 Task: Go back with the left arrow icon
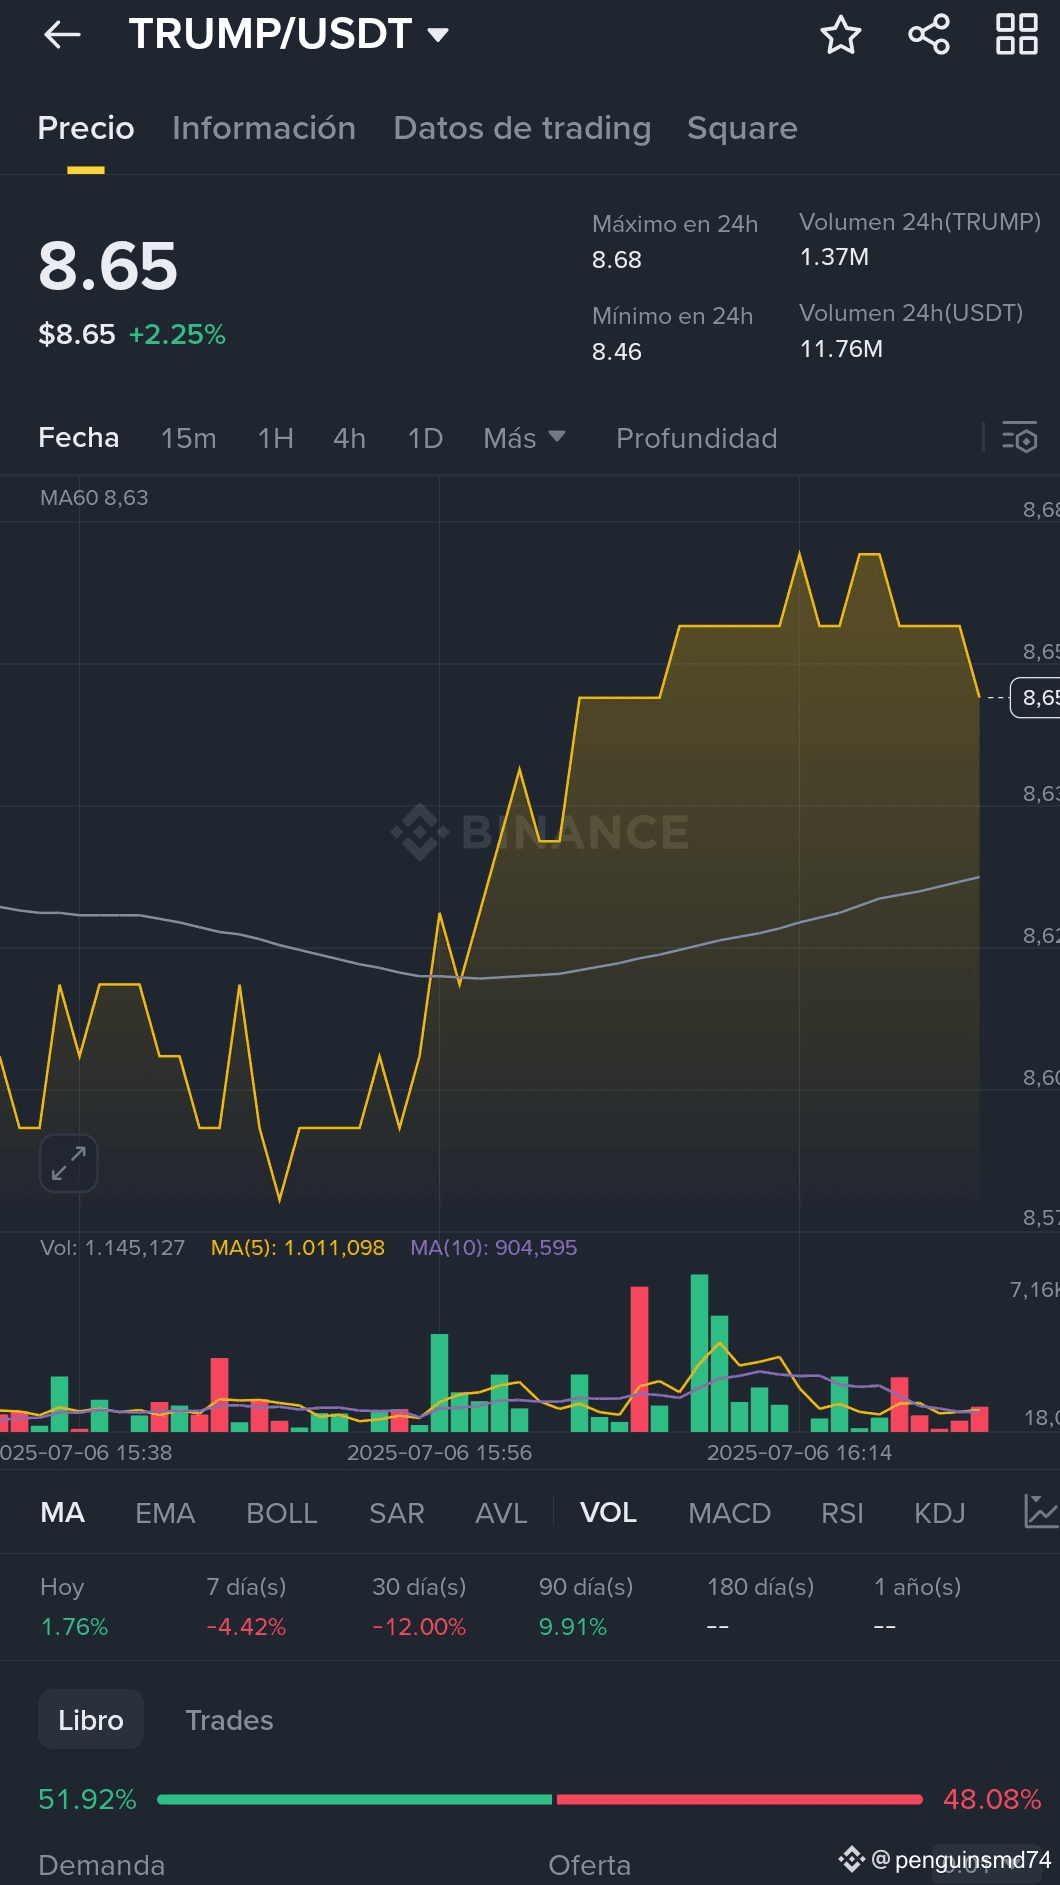tap(62, 35)
